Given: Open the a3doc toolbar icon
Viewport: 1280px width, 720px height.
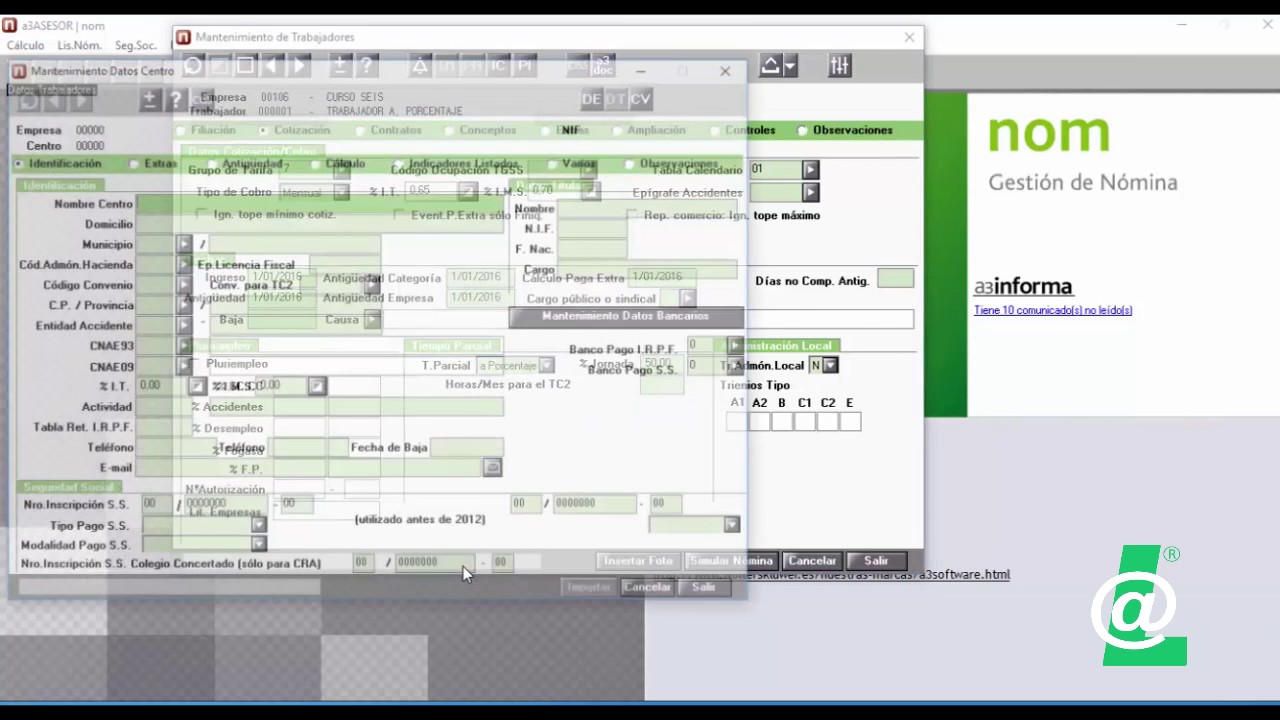Looking at the screenshot, I should click(x=603, y=66).
